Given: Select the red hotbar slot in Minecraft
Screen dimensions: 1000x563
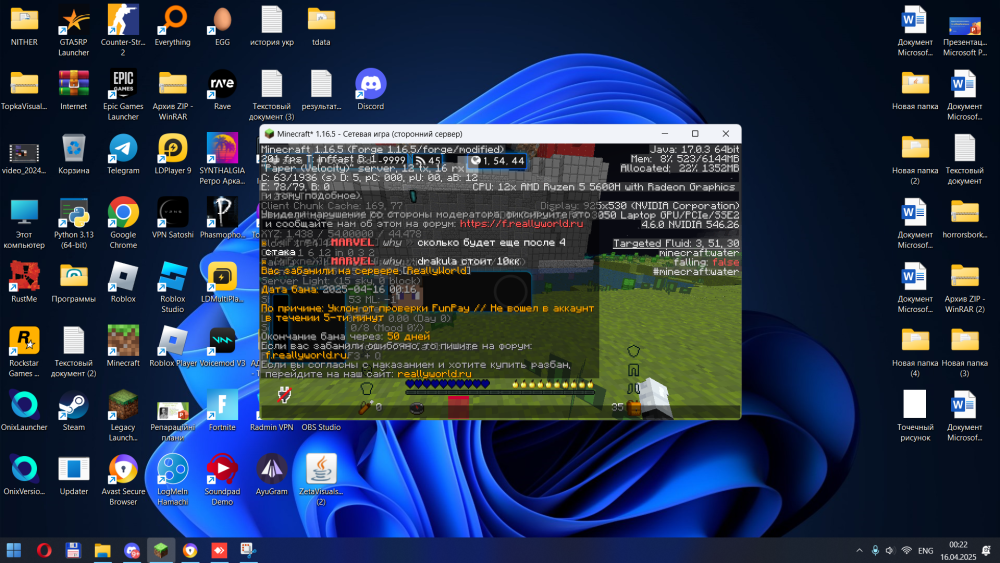Looking at the screenshot, I should tap(458, 407).
